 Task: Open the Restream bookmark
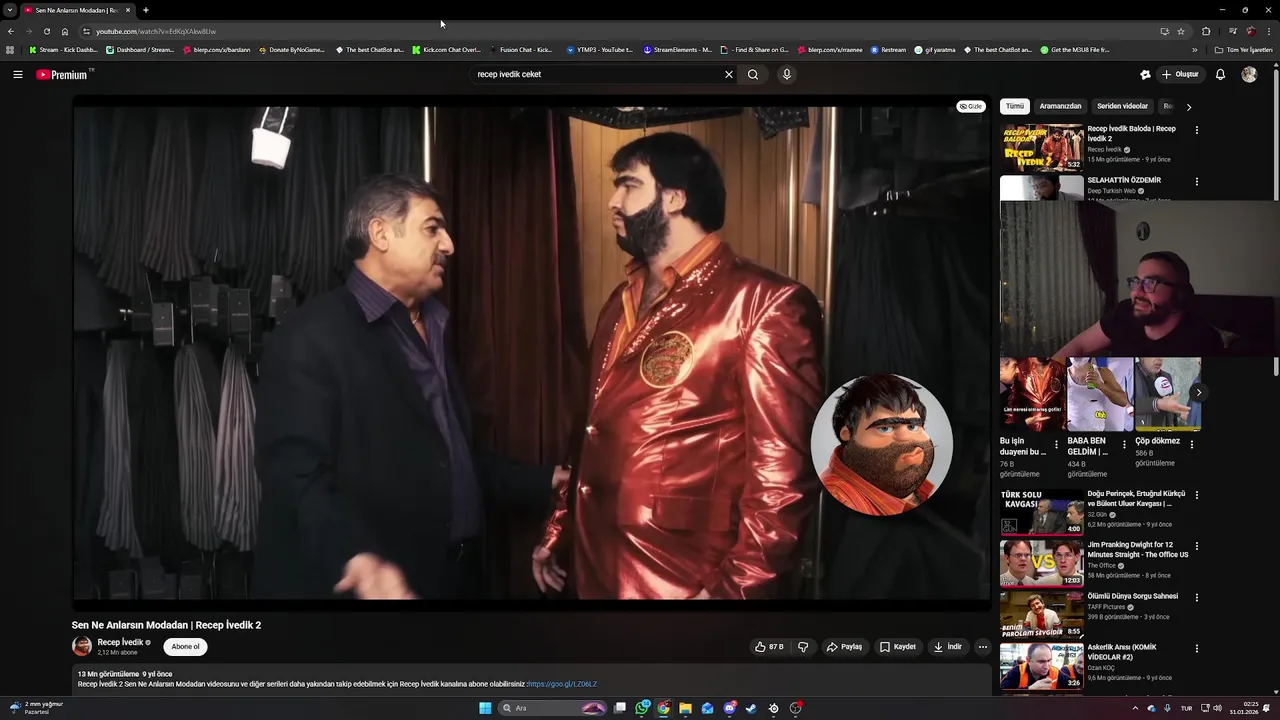(888, 49)
